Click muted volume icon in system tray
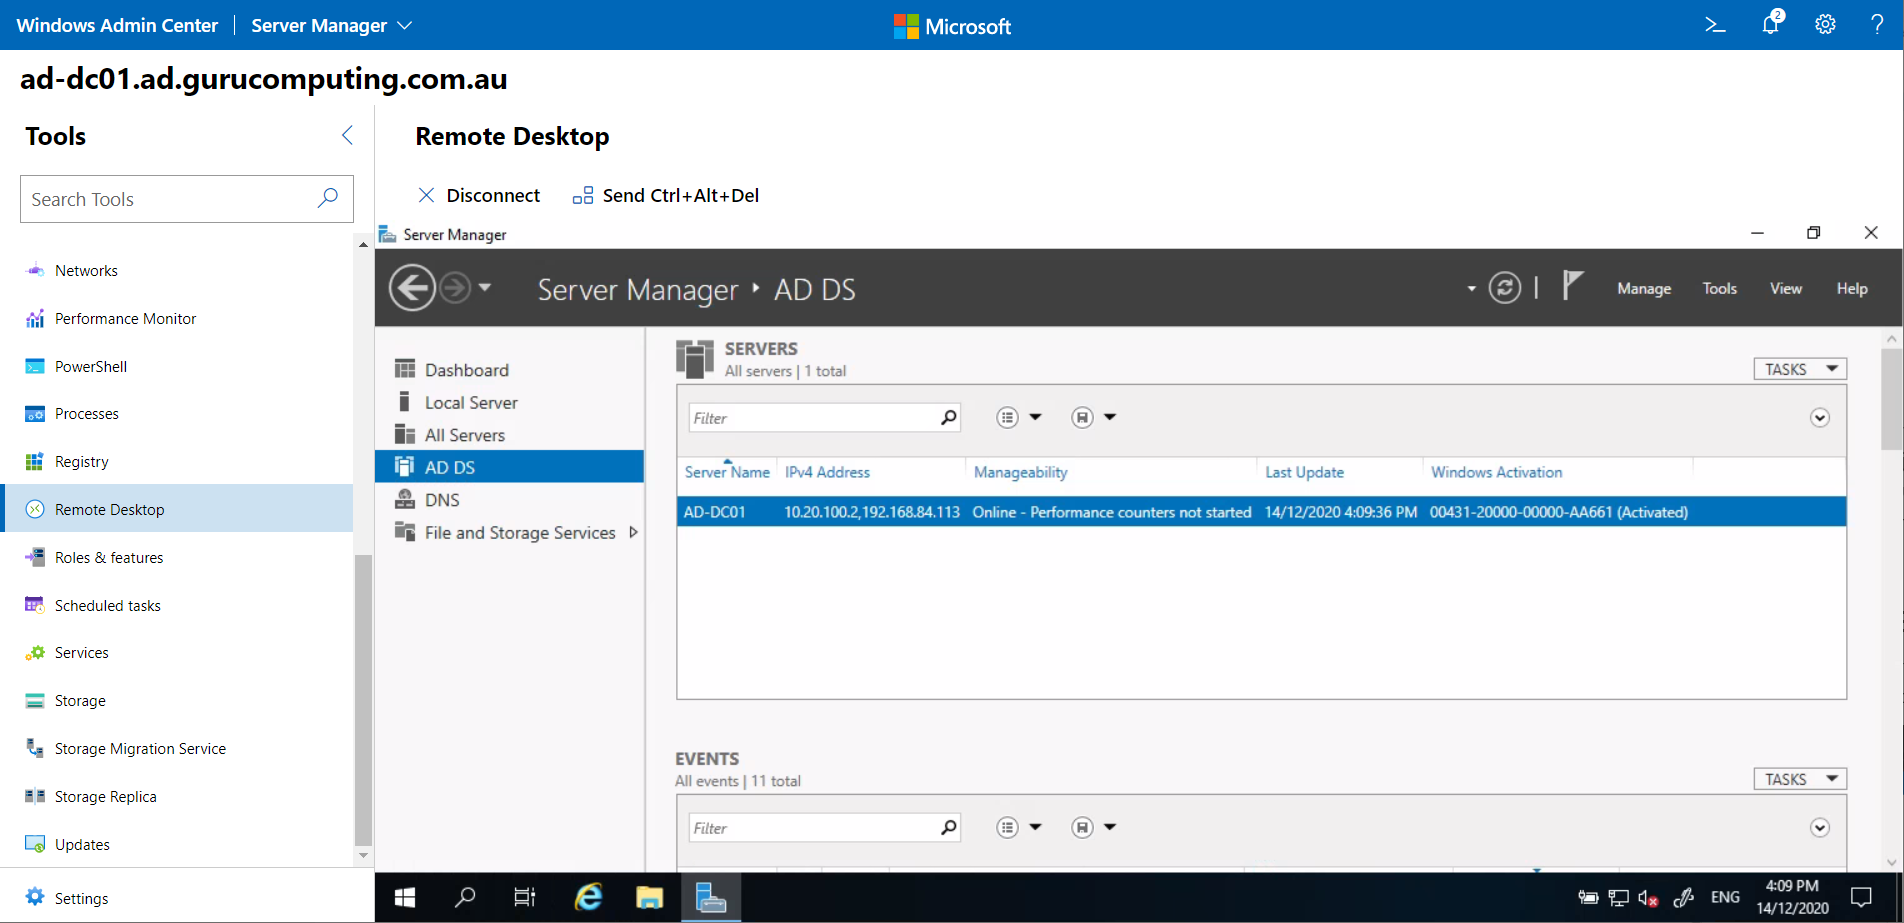Screen dimensions: 1904x923 (x=1648, y=898)
